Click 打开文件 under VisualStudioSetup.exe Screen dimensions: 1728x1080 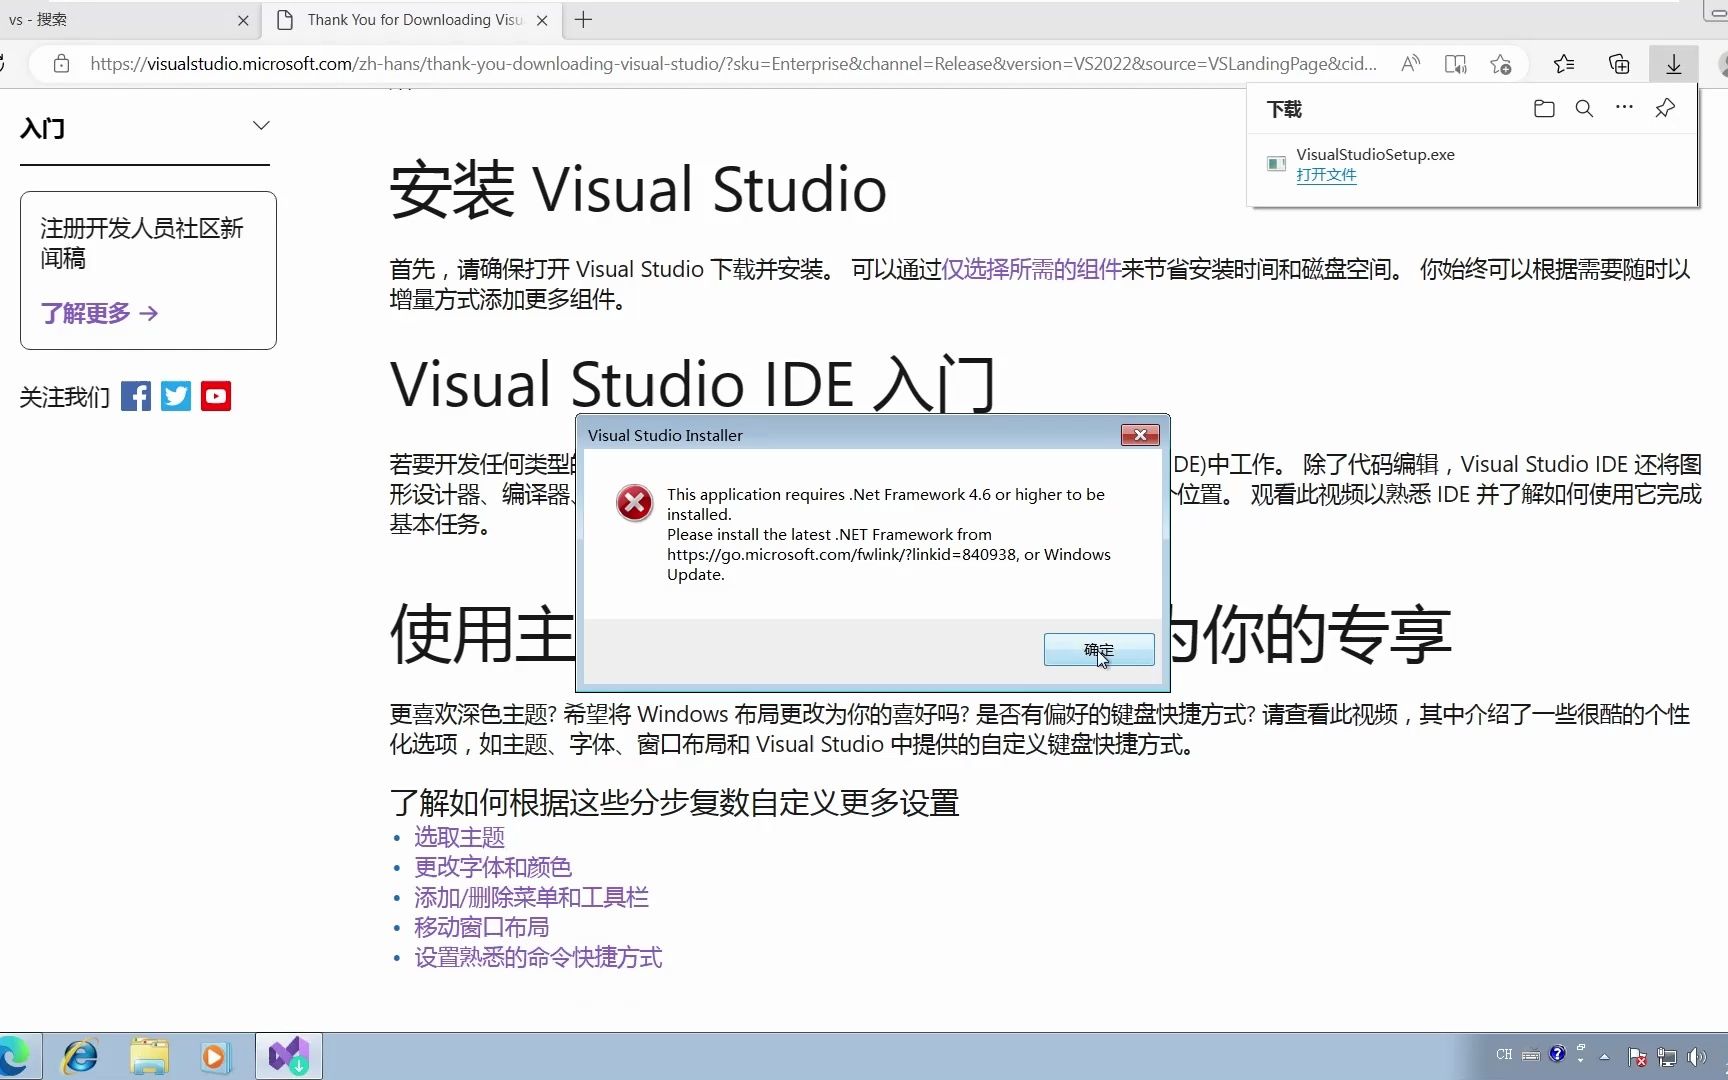1326,175
